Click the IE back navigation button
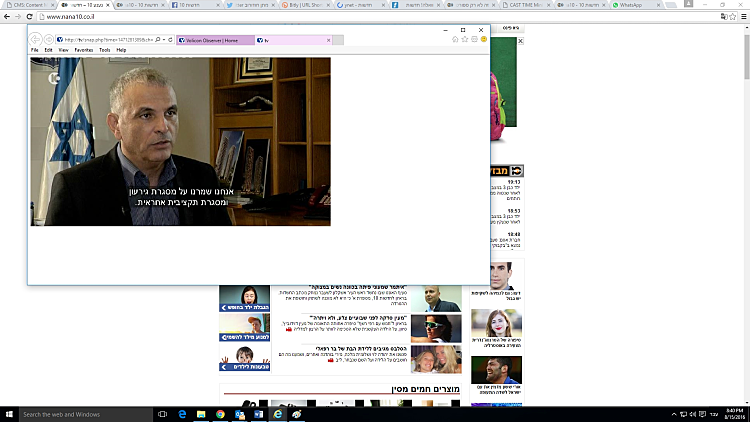Screen dimensions: 750x422 (x=36, y=39)
